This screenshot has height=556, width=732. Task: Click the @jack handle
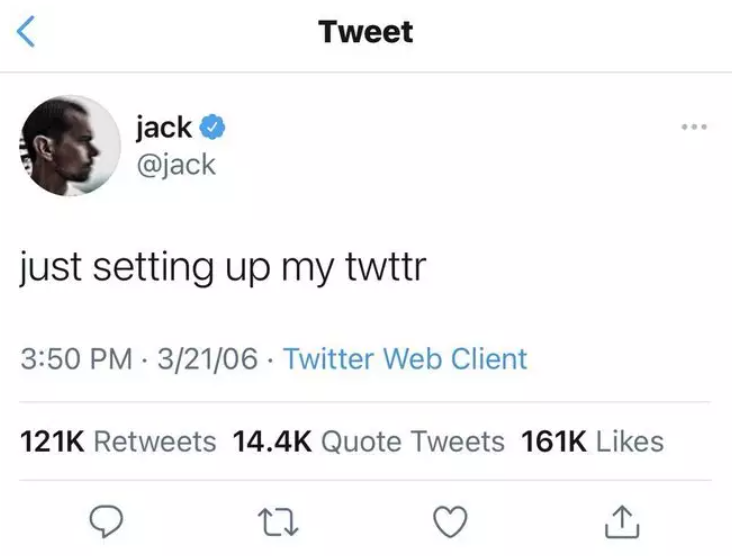tap(176, 165)
